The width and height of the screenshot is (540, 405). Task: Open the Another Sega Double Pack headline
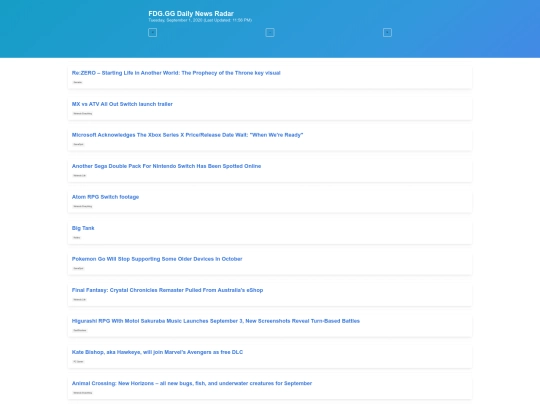pyautogui.click(x=166, y=166)
